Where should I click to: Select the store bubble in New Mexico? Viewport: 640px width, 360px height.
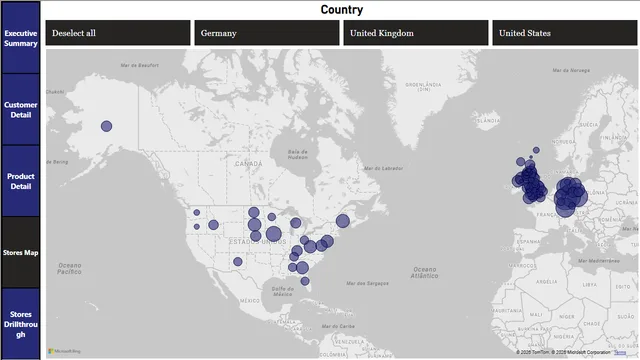coord(238,262)
